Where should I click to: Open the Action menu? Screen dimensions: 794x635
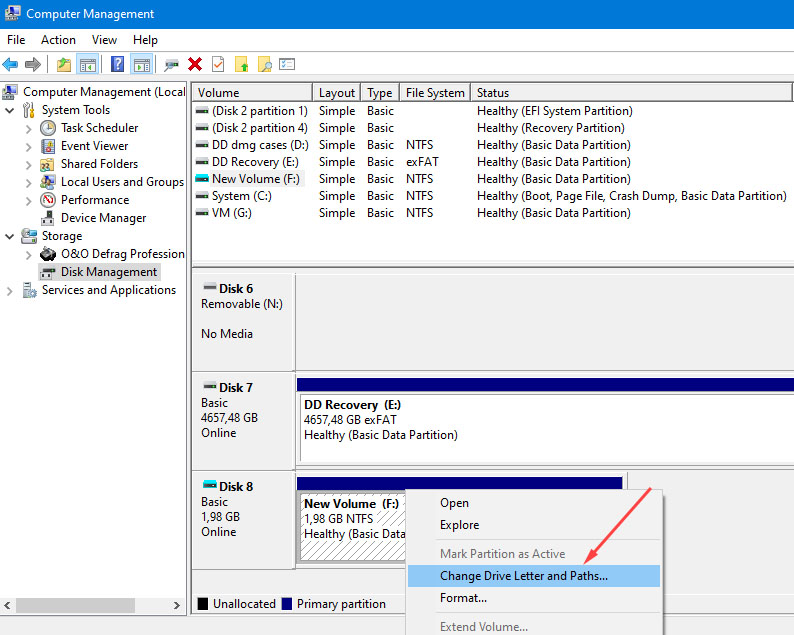click(x=58, y=39)
